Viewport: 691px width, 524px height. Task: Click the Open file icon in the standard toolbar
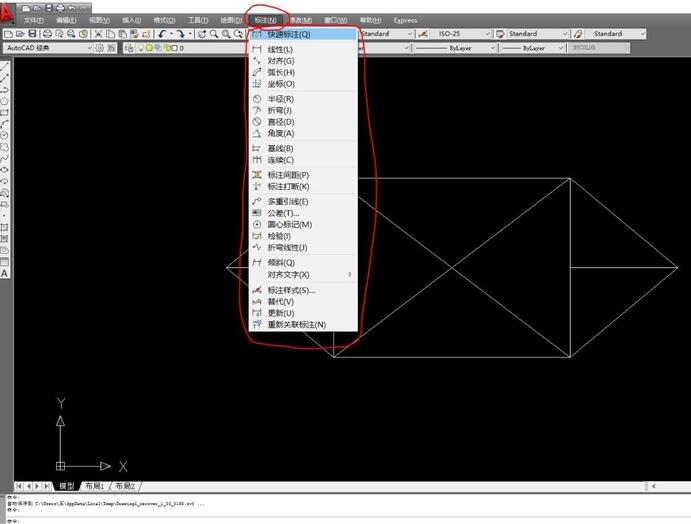tap(20, 34)
